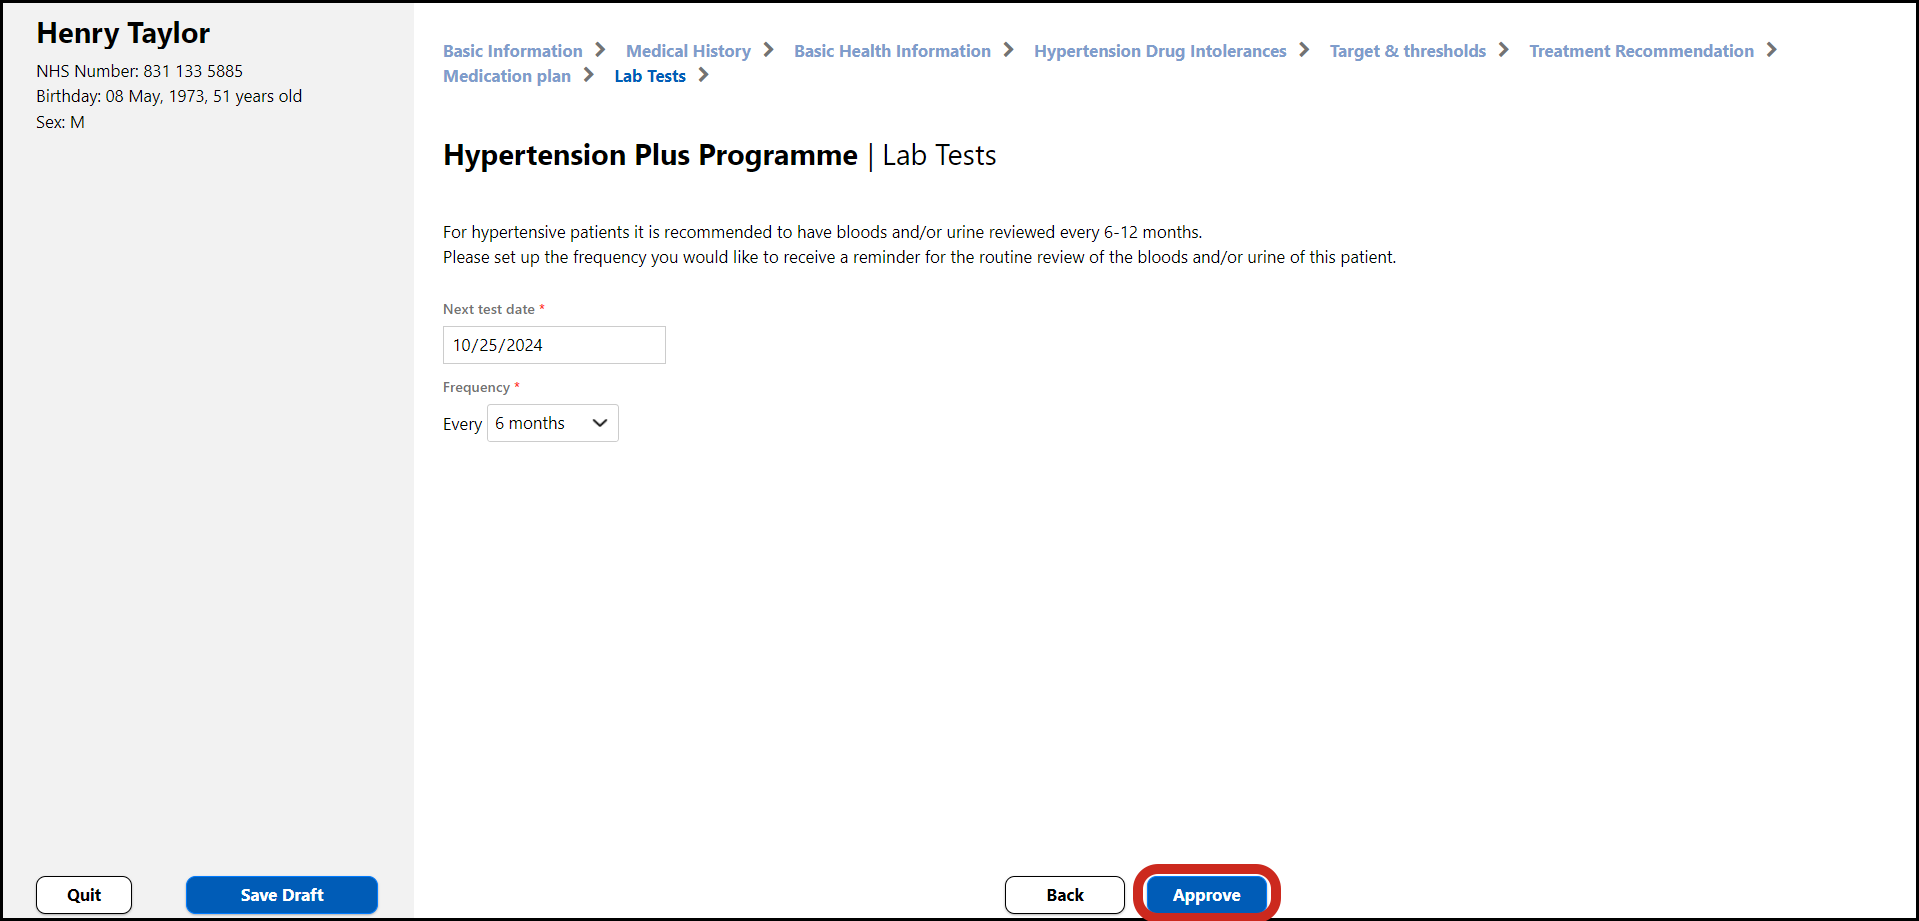Open the Frequency months dropdown
Viewport: 1919px width, 921px height.
(552, 423)
